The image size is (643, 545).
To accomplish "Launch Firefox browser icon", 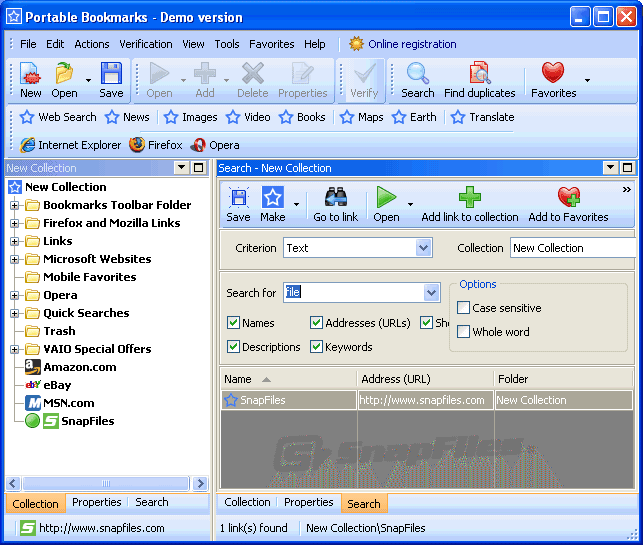I will (137, 145).
